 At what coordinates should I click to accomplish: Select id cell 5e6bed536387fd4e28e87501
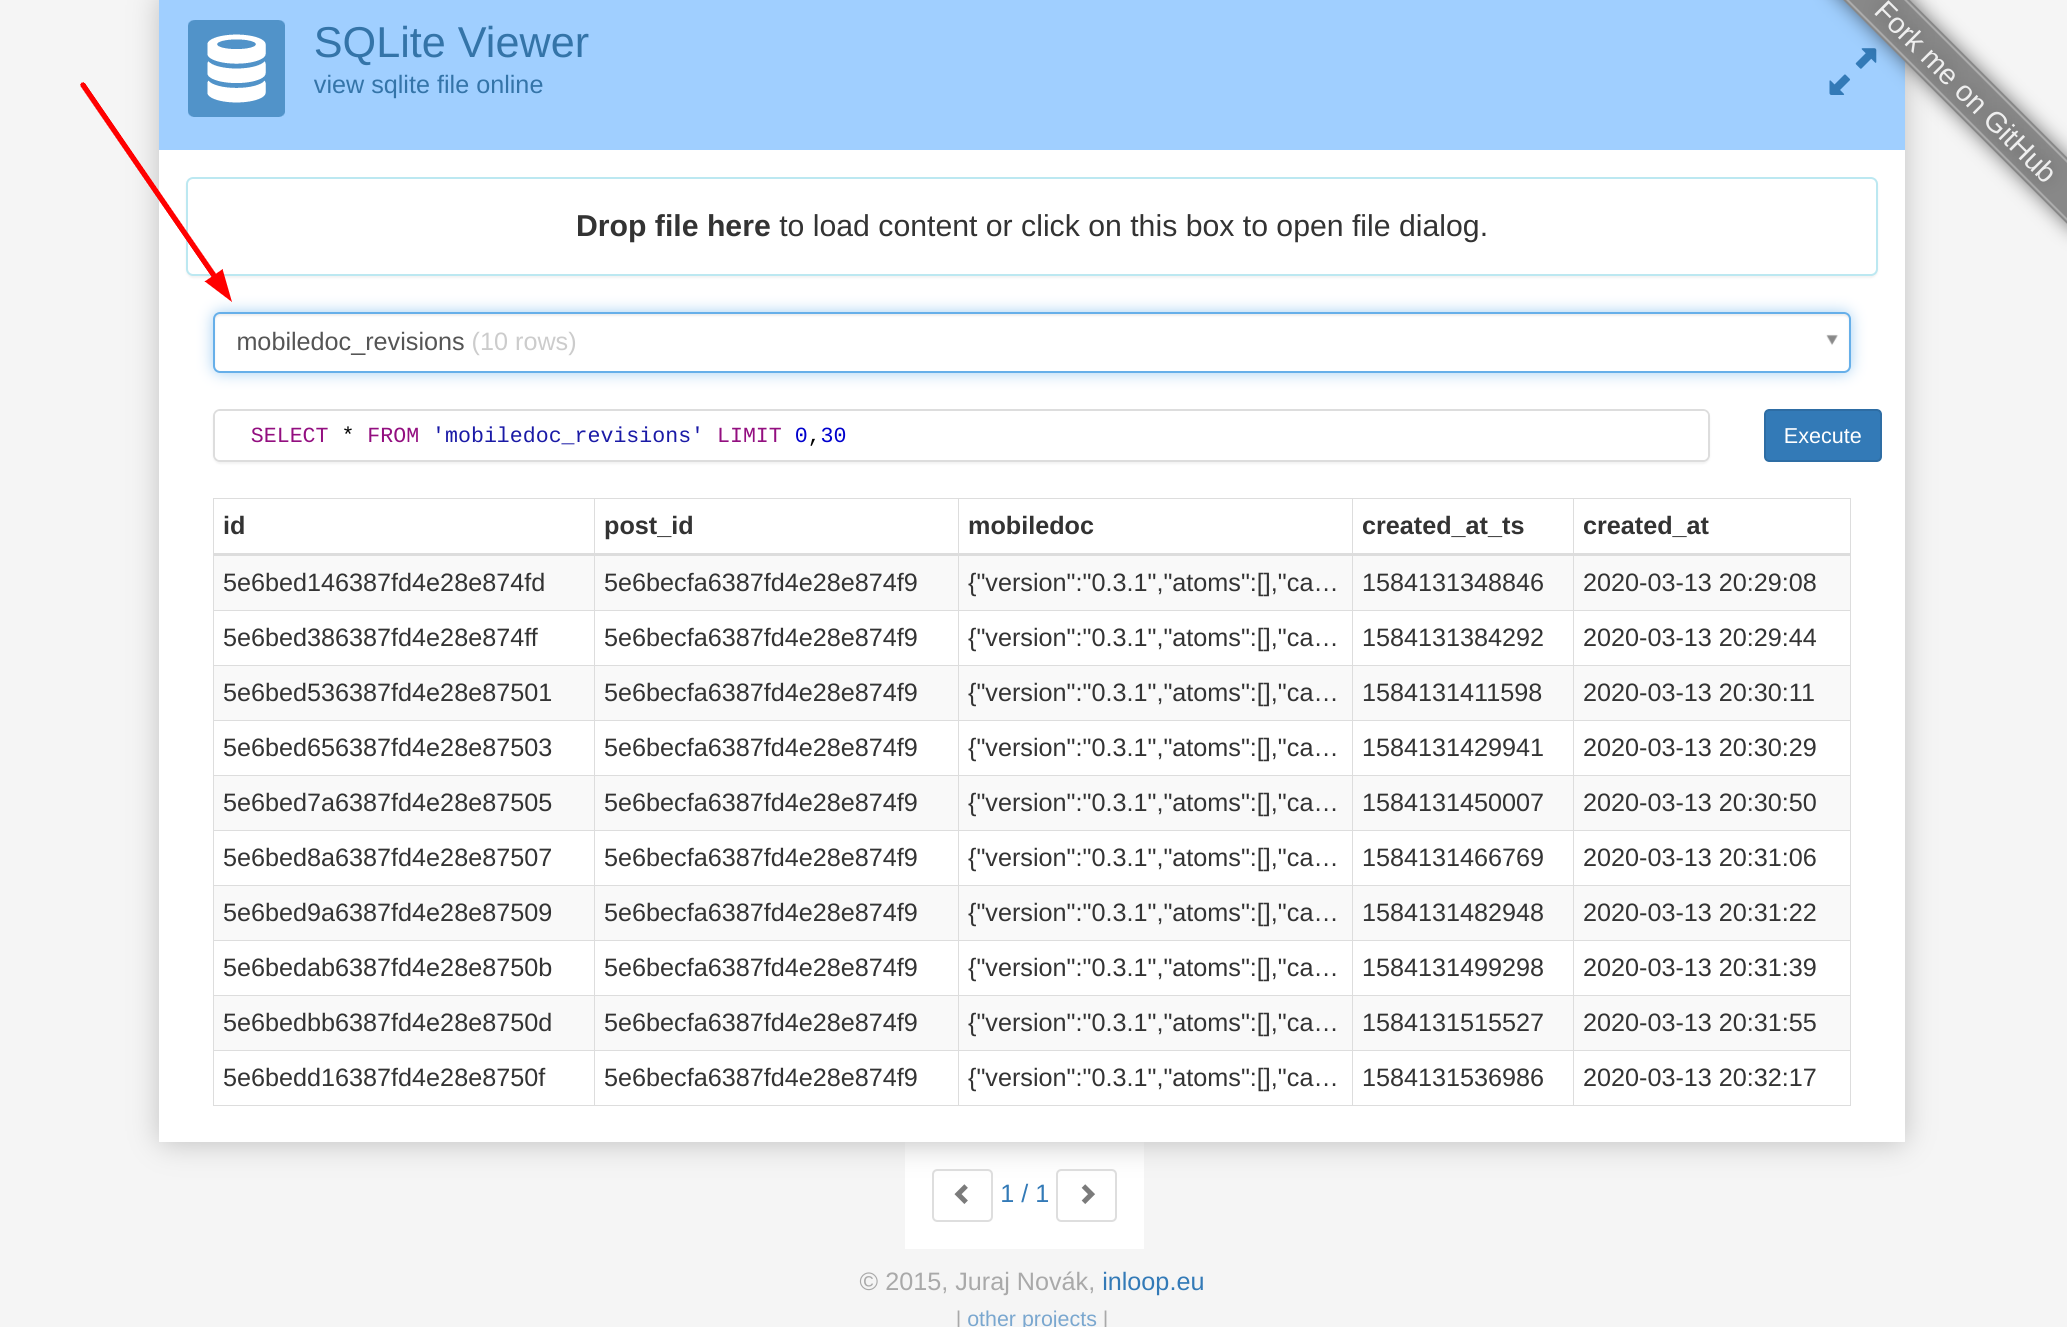coord(404,693)
